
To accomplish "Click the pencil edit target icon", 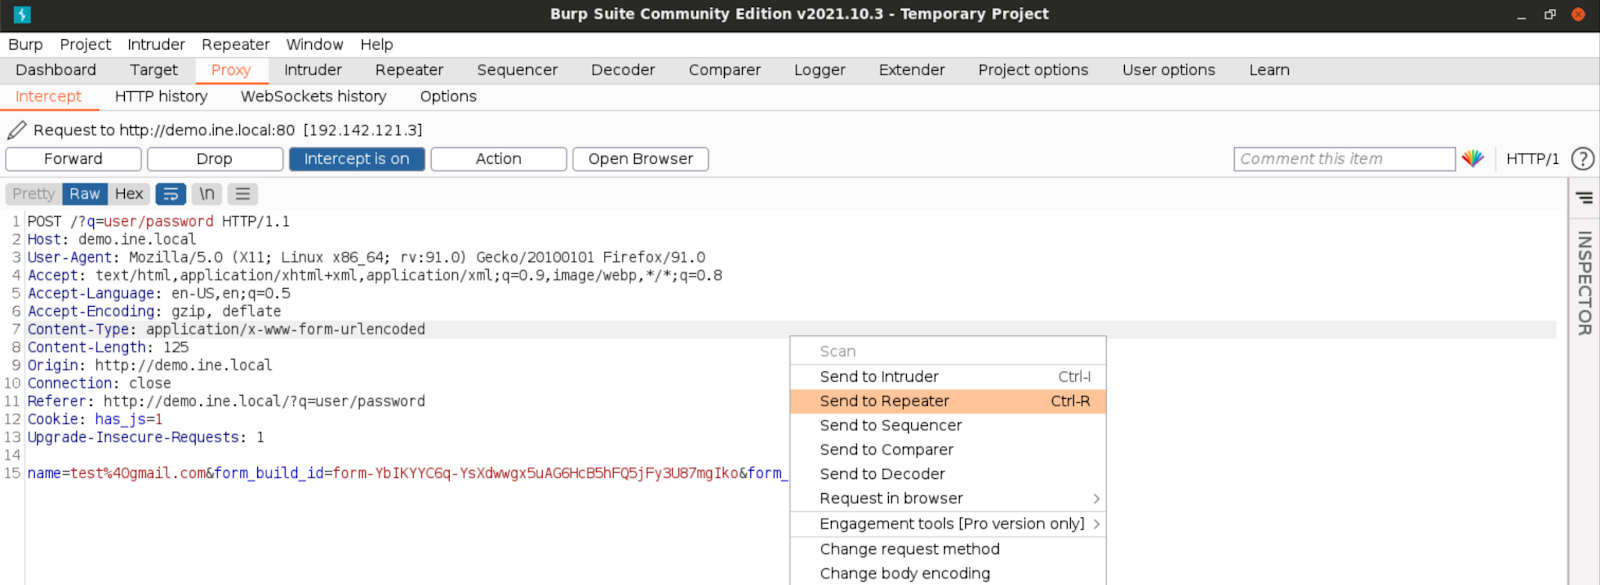I will click(17, 130).
